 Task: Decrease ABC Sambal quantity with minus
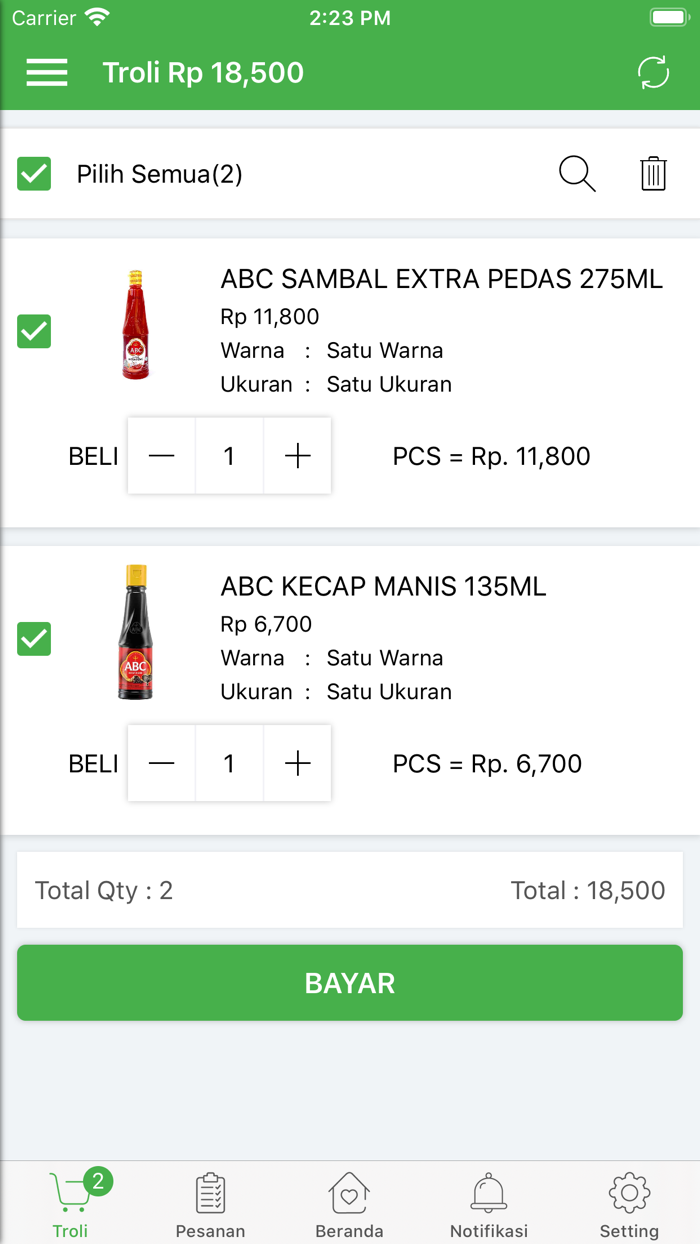(x=161, y=456)
